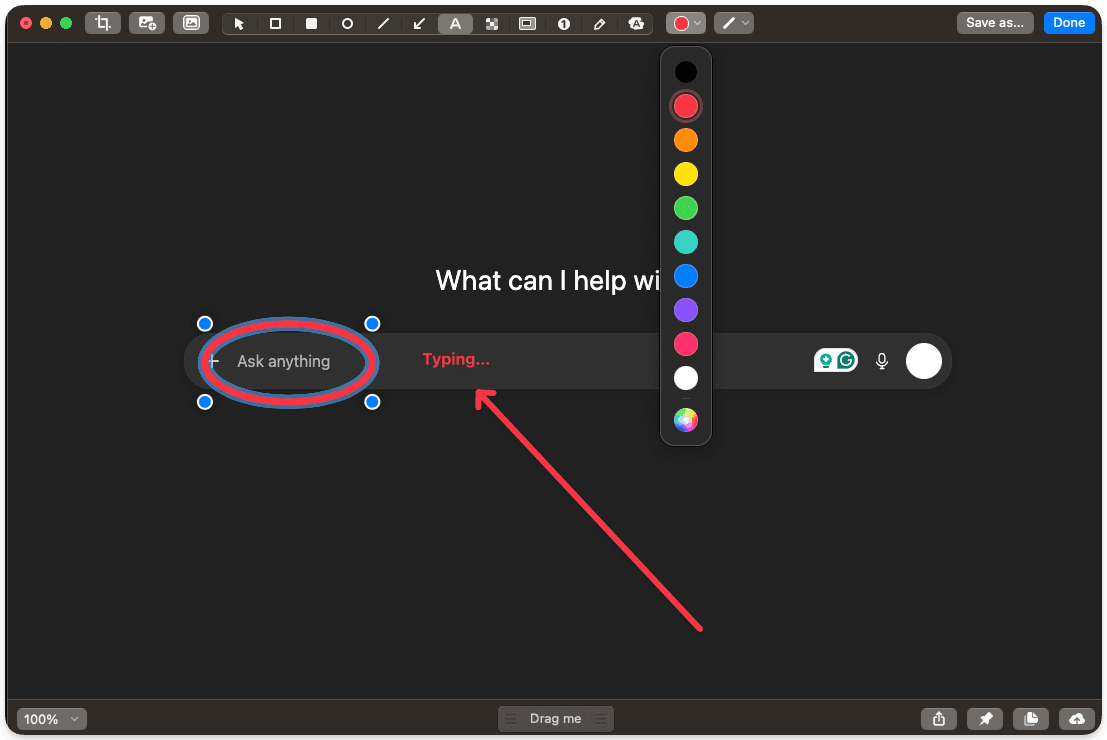Open the zoom level dropdown

51,718
